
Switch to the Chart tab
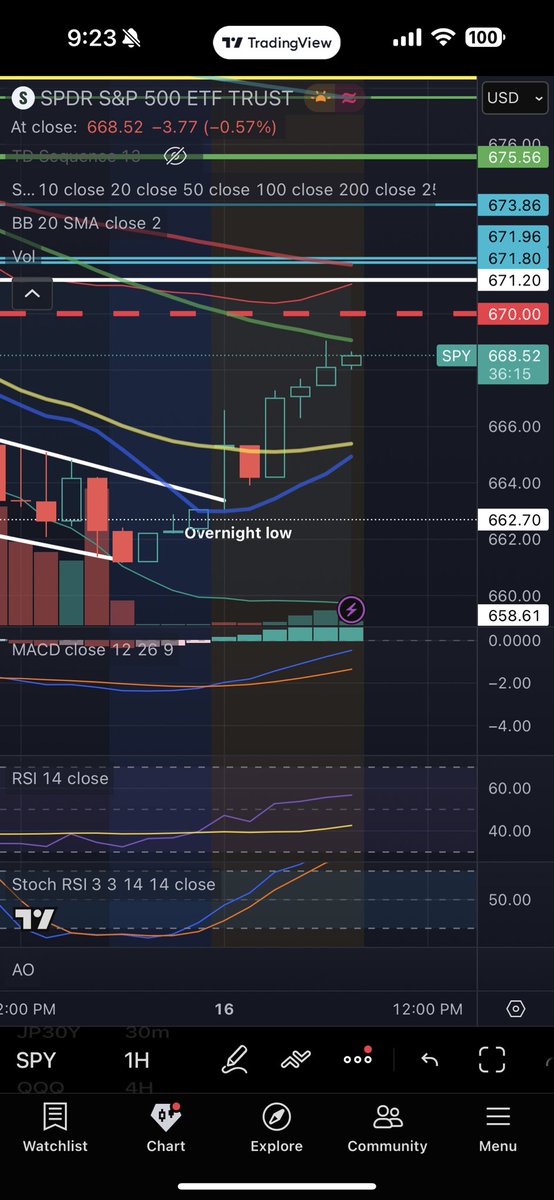click(x=166, y=1128)
